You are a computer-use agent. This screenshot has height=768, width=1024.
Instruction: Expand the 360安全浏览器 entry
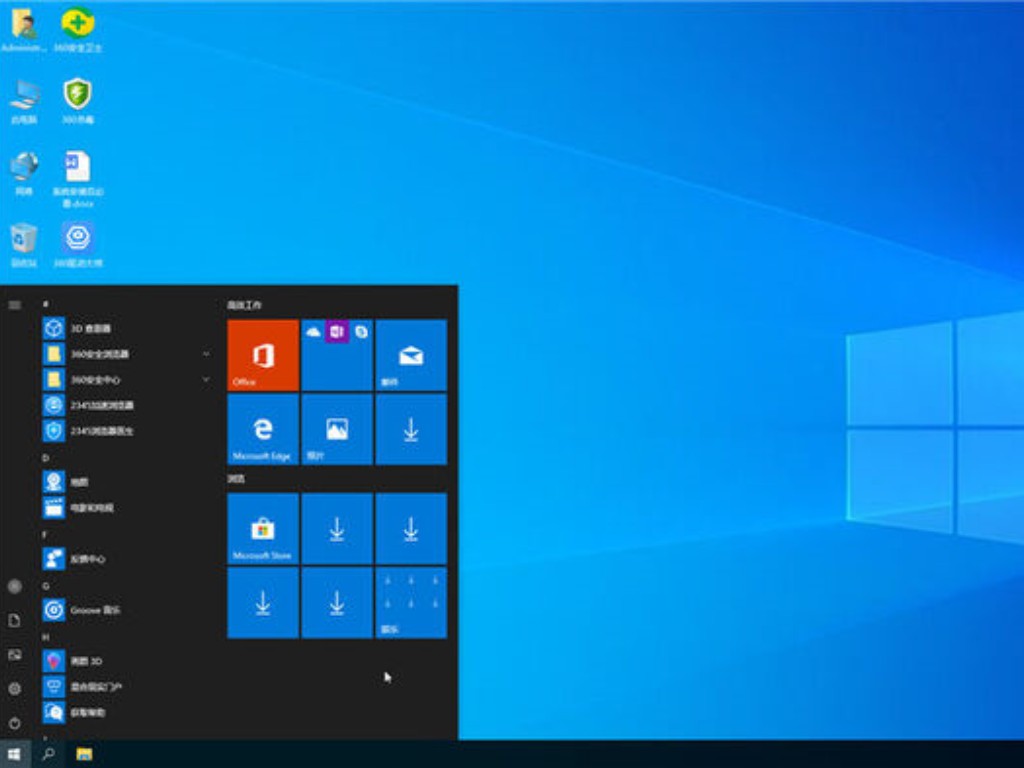[206, 354]
